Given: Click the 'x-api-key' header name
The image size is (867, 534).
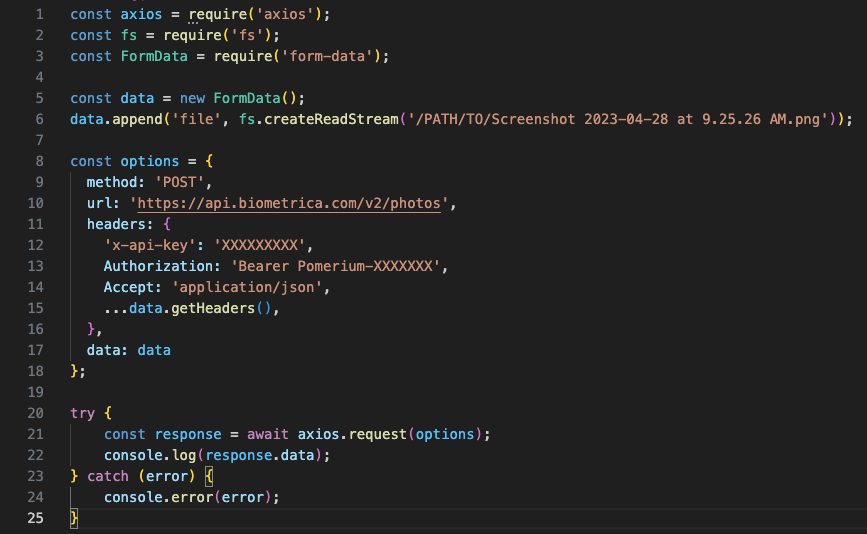Looking at the screenshot, I should (150, 245).
